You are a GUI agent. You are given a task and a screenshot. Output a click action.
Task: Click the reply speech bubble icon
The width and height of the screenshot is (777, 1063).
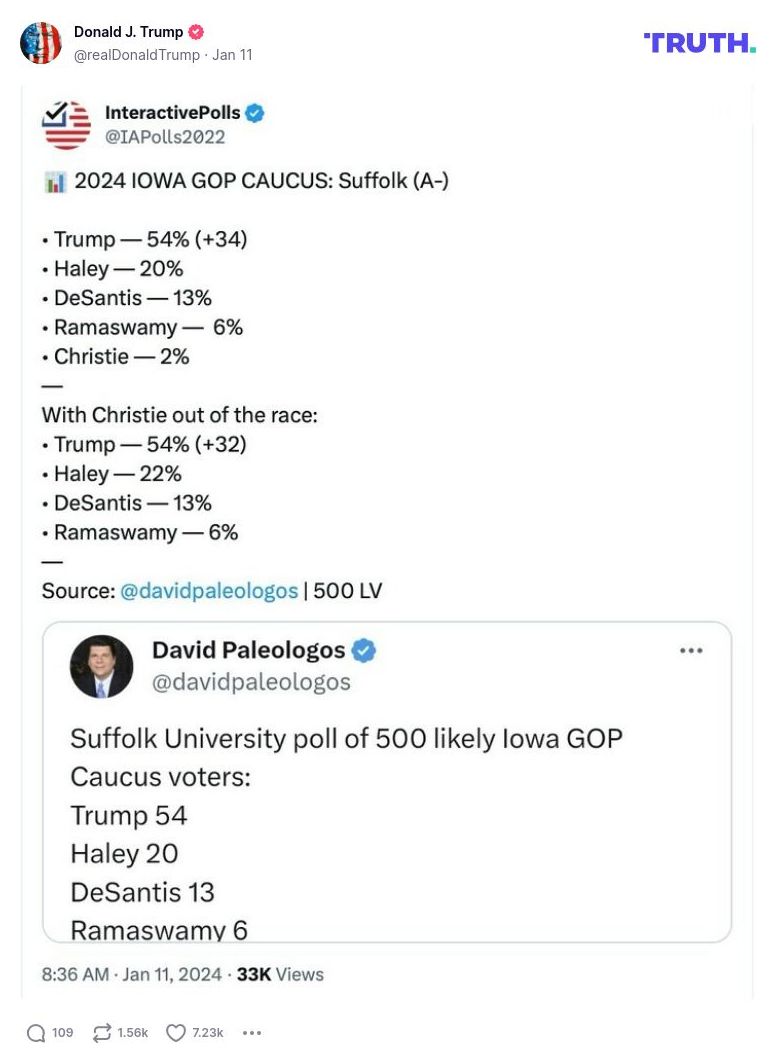[37, 1033]
